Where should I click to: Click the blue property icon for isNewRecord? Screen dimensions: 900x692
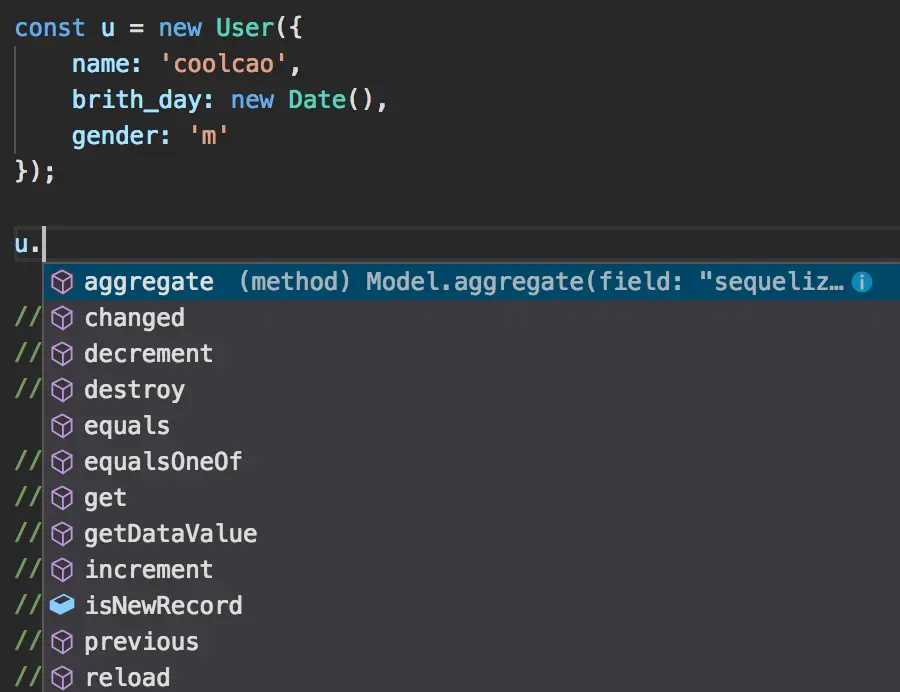tap(62, 606)
